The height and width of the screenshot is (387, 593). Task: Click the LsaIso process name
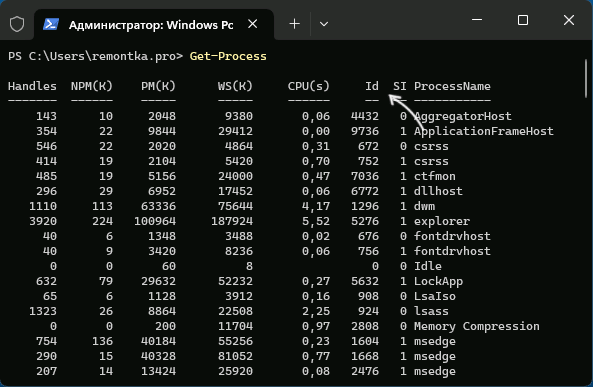point(435,296)
